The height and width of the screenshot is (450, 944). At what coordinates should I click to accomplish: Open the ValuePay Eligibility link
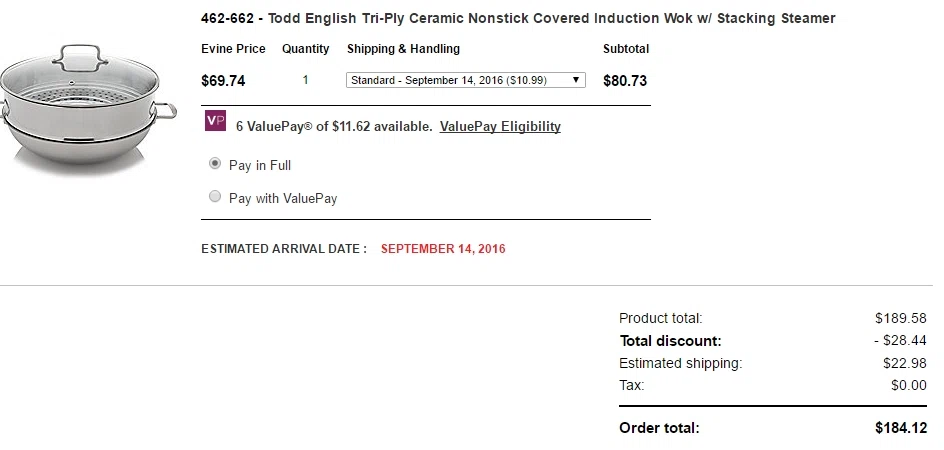500,127
